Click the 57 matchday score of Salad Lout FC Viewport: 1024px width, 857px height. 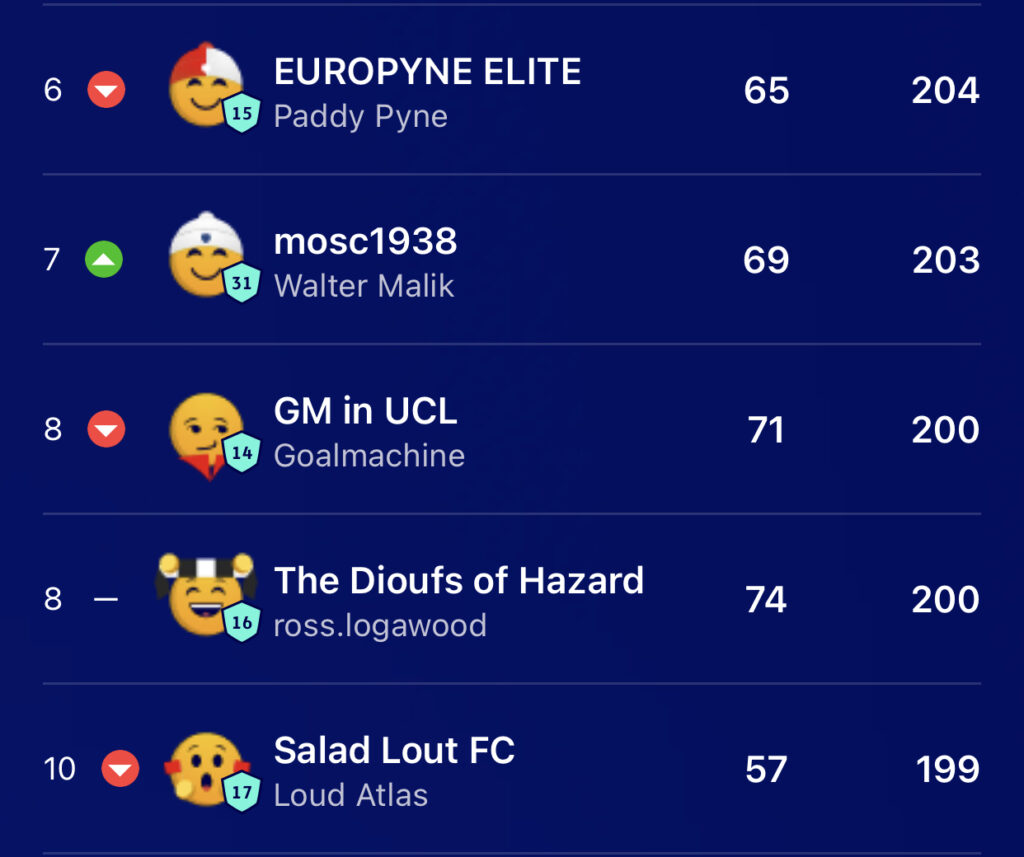coord(766,769)
